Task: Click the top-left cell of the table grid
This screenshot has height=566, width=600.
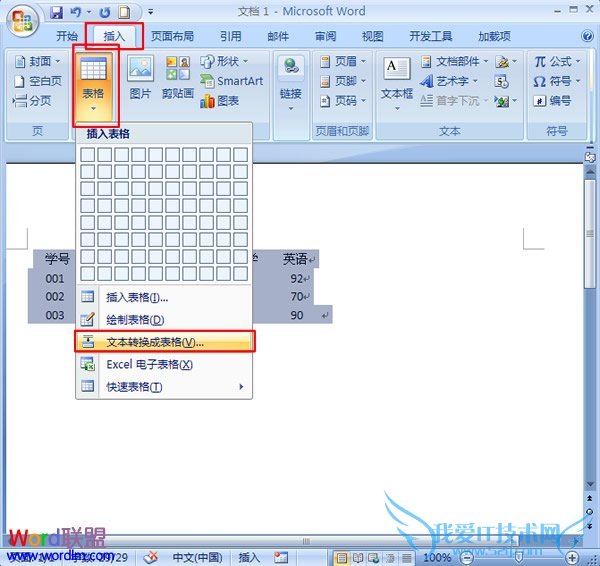Action: coord(88,155)
